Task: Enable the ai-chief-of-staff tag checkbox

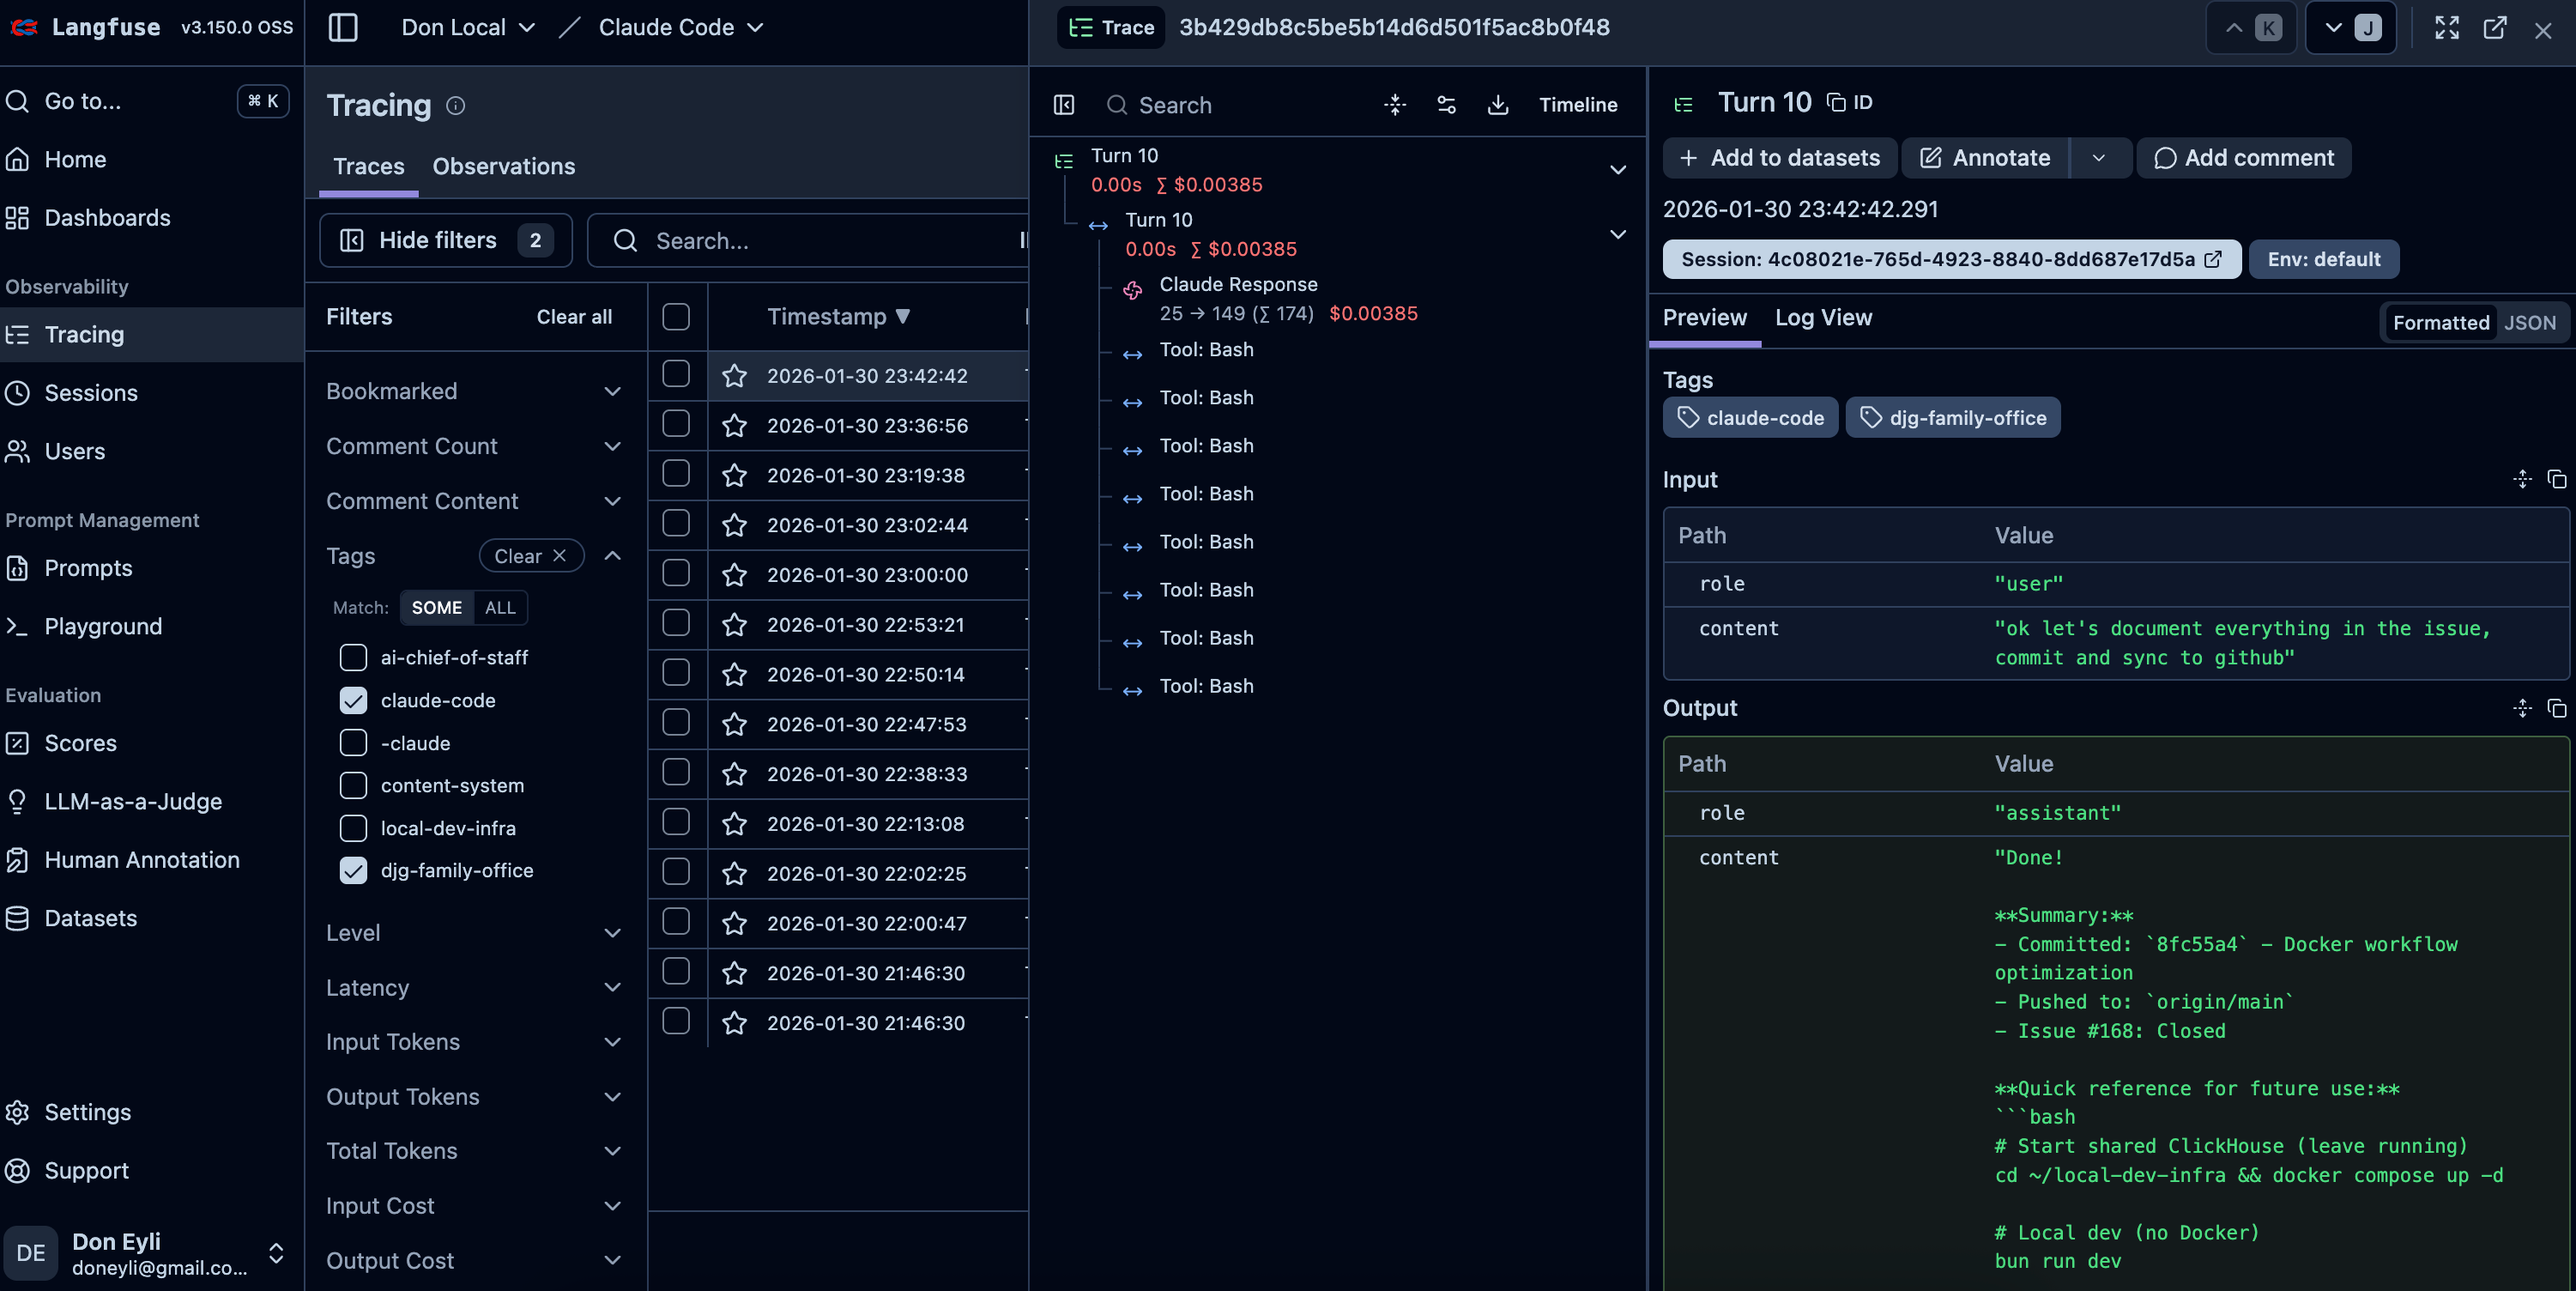Action: click(353, 657)
